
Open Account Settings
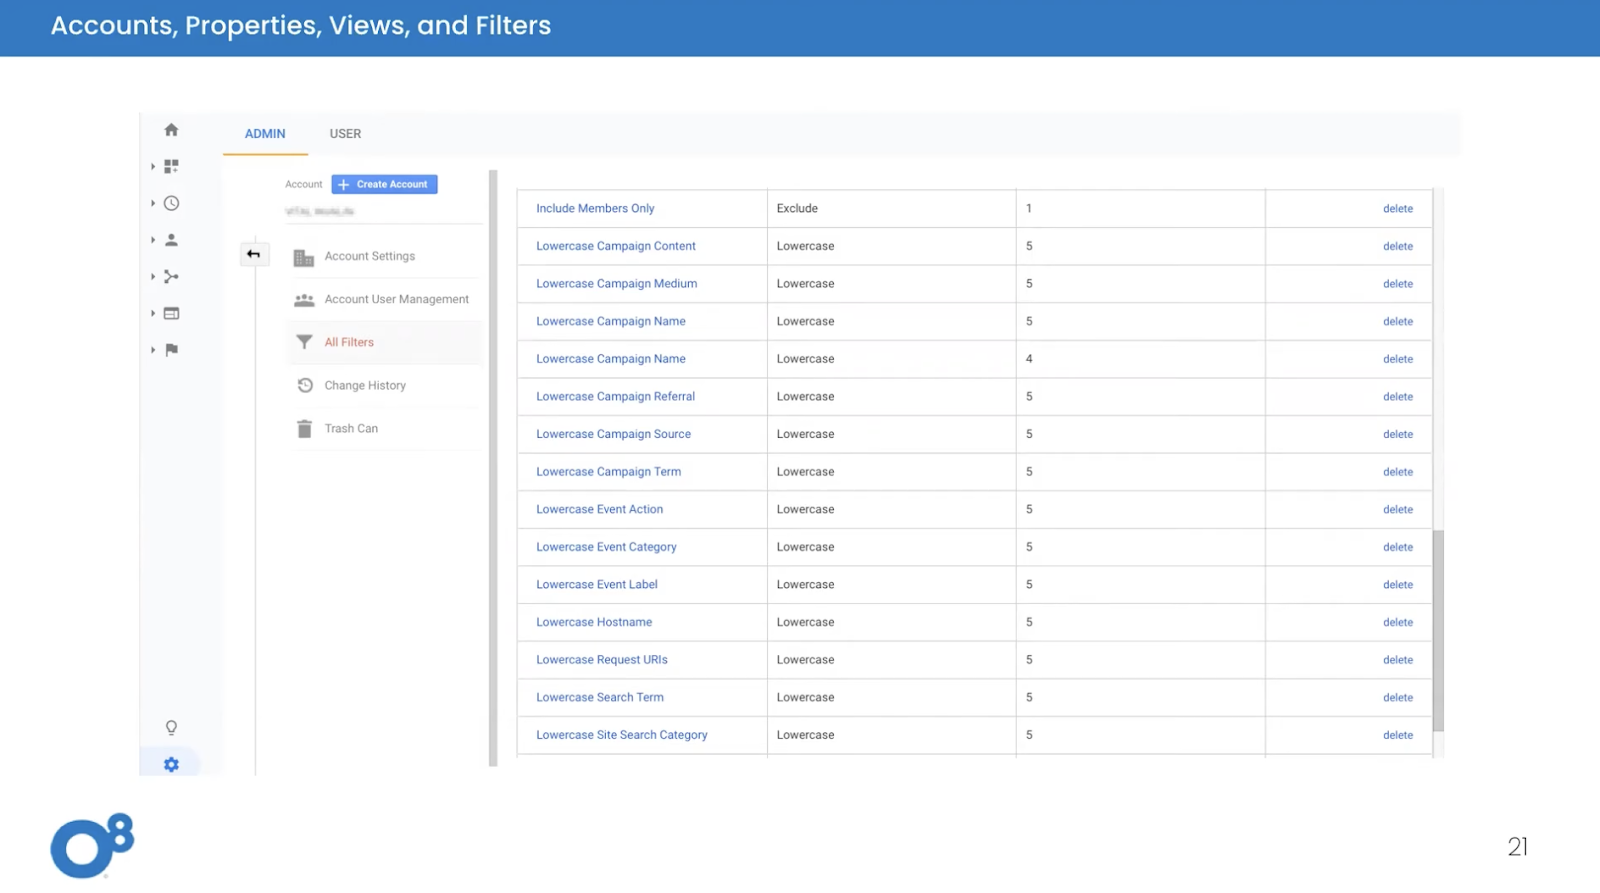(369, 257)
